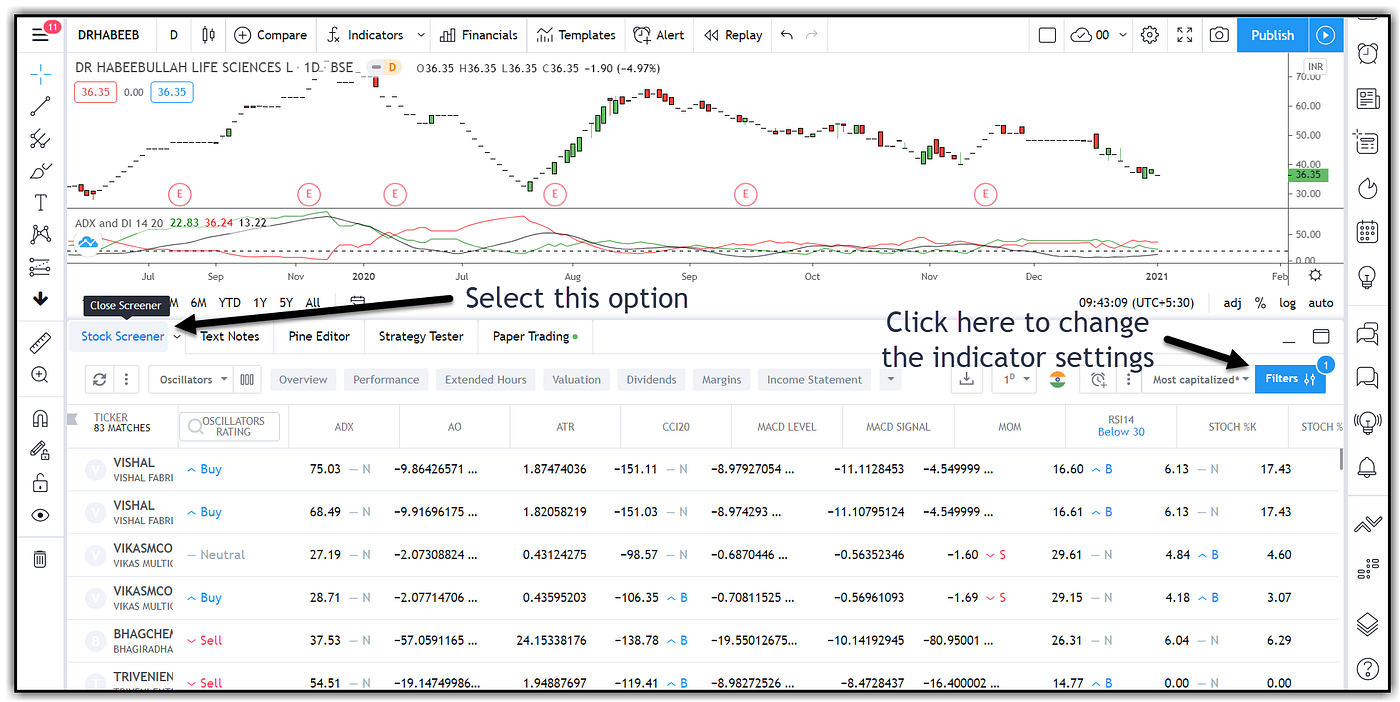The height and width of the screenshot is (702, 1400).
Task: Open indicator Templates
Action: tap(576, 35)
